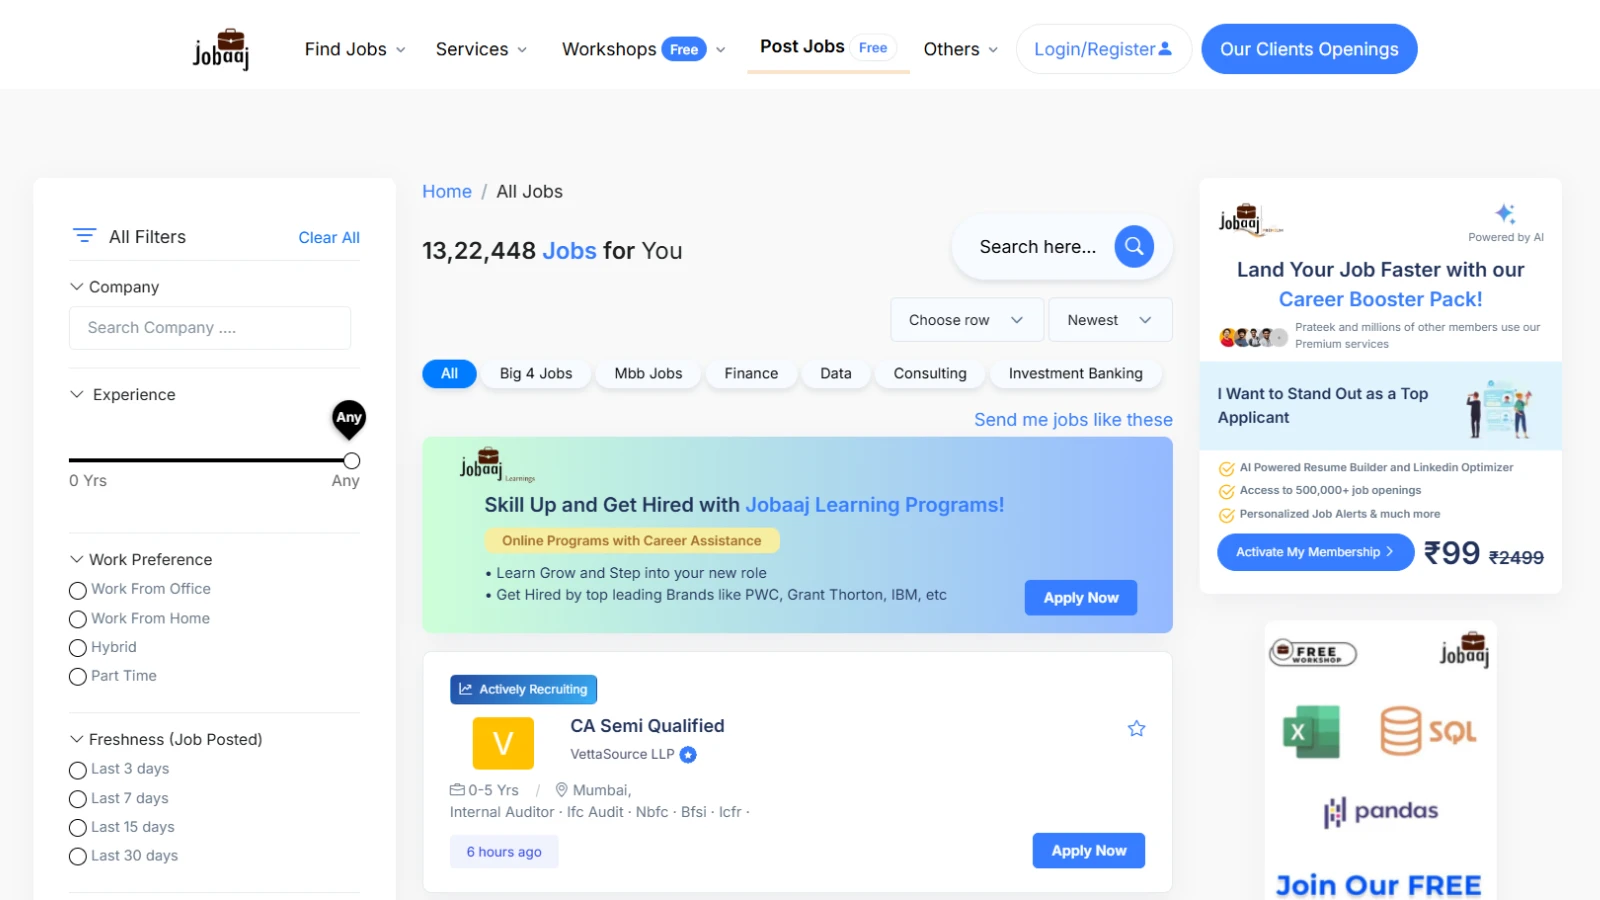
Task: Open the Find Jobs menu
Action: pyautogui.click(x=355, y=49)
